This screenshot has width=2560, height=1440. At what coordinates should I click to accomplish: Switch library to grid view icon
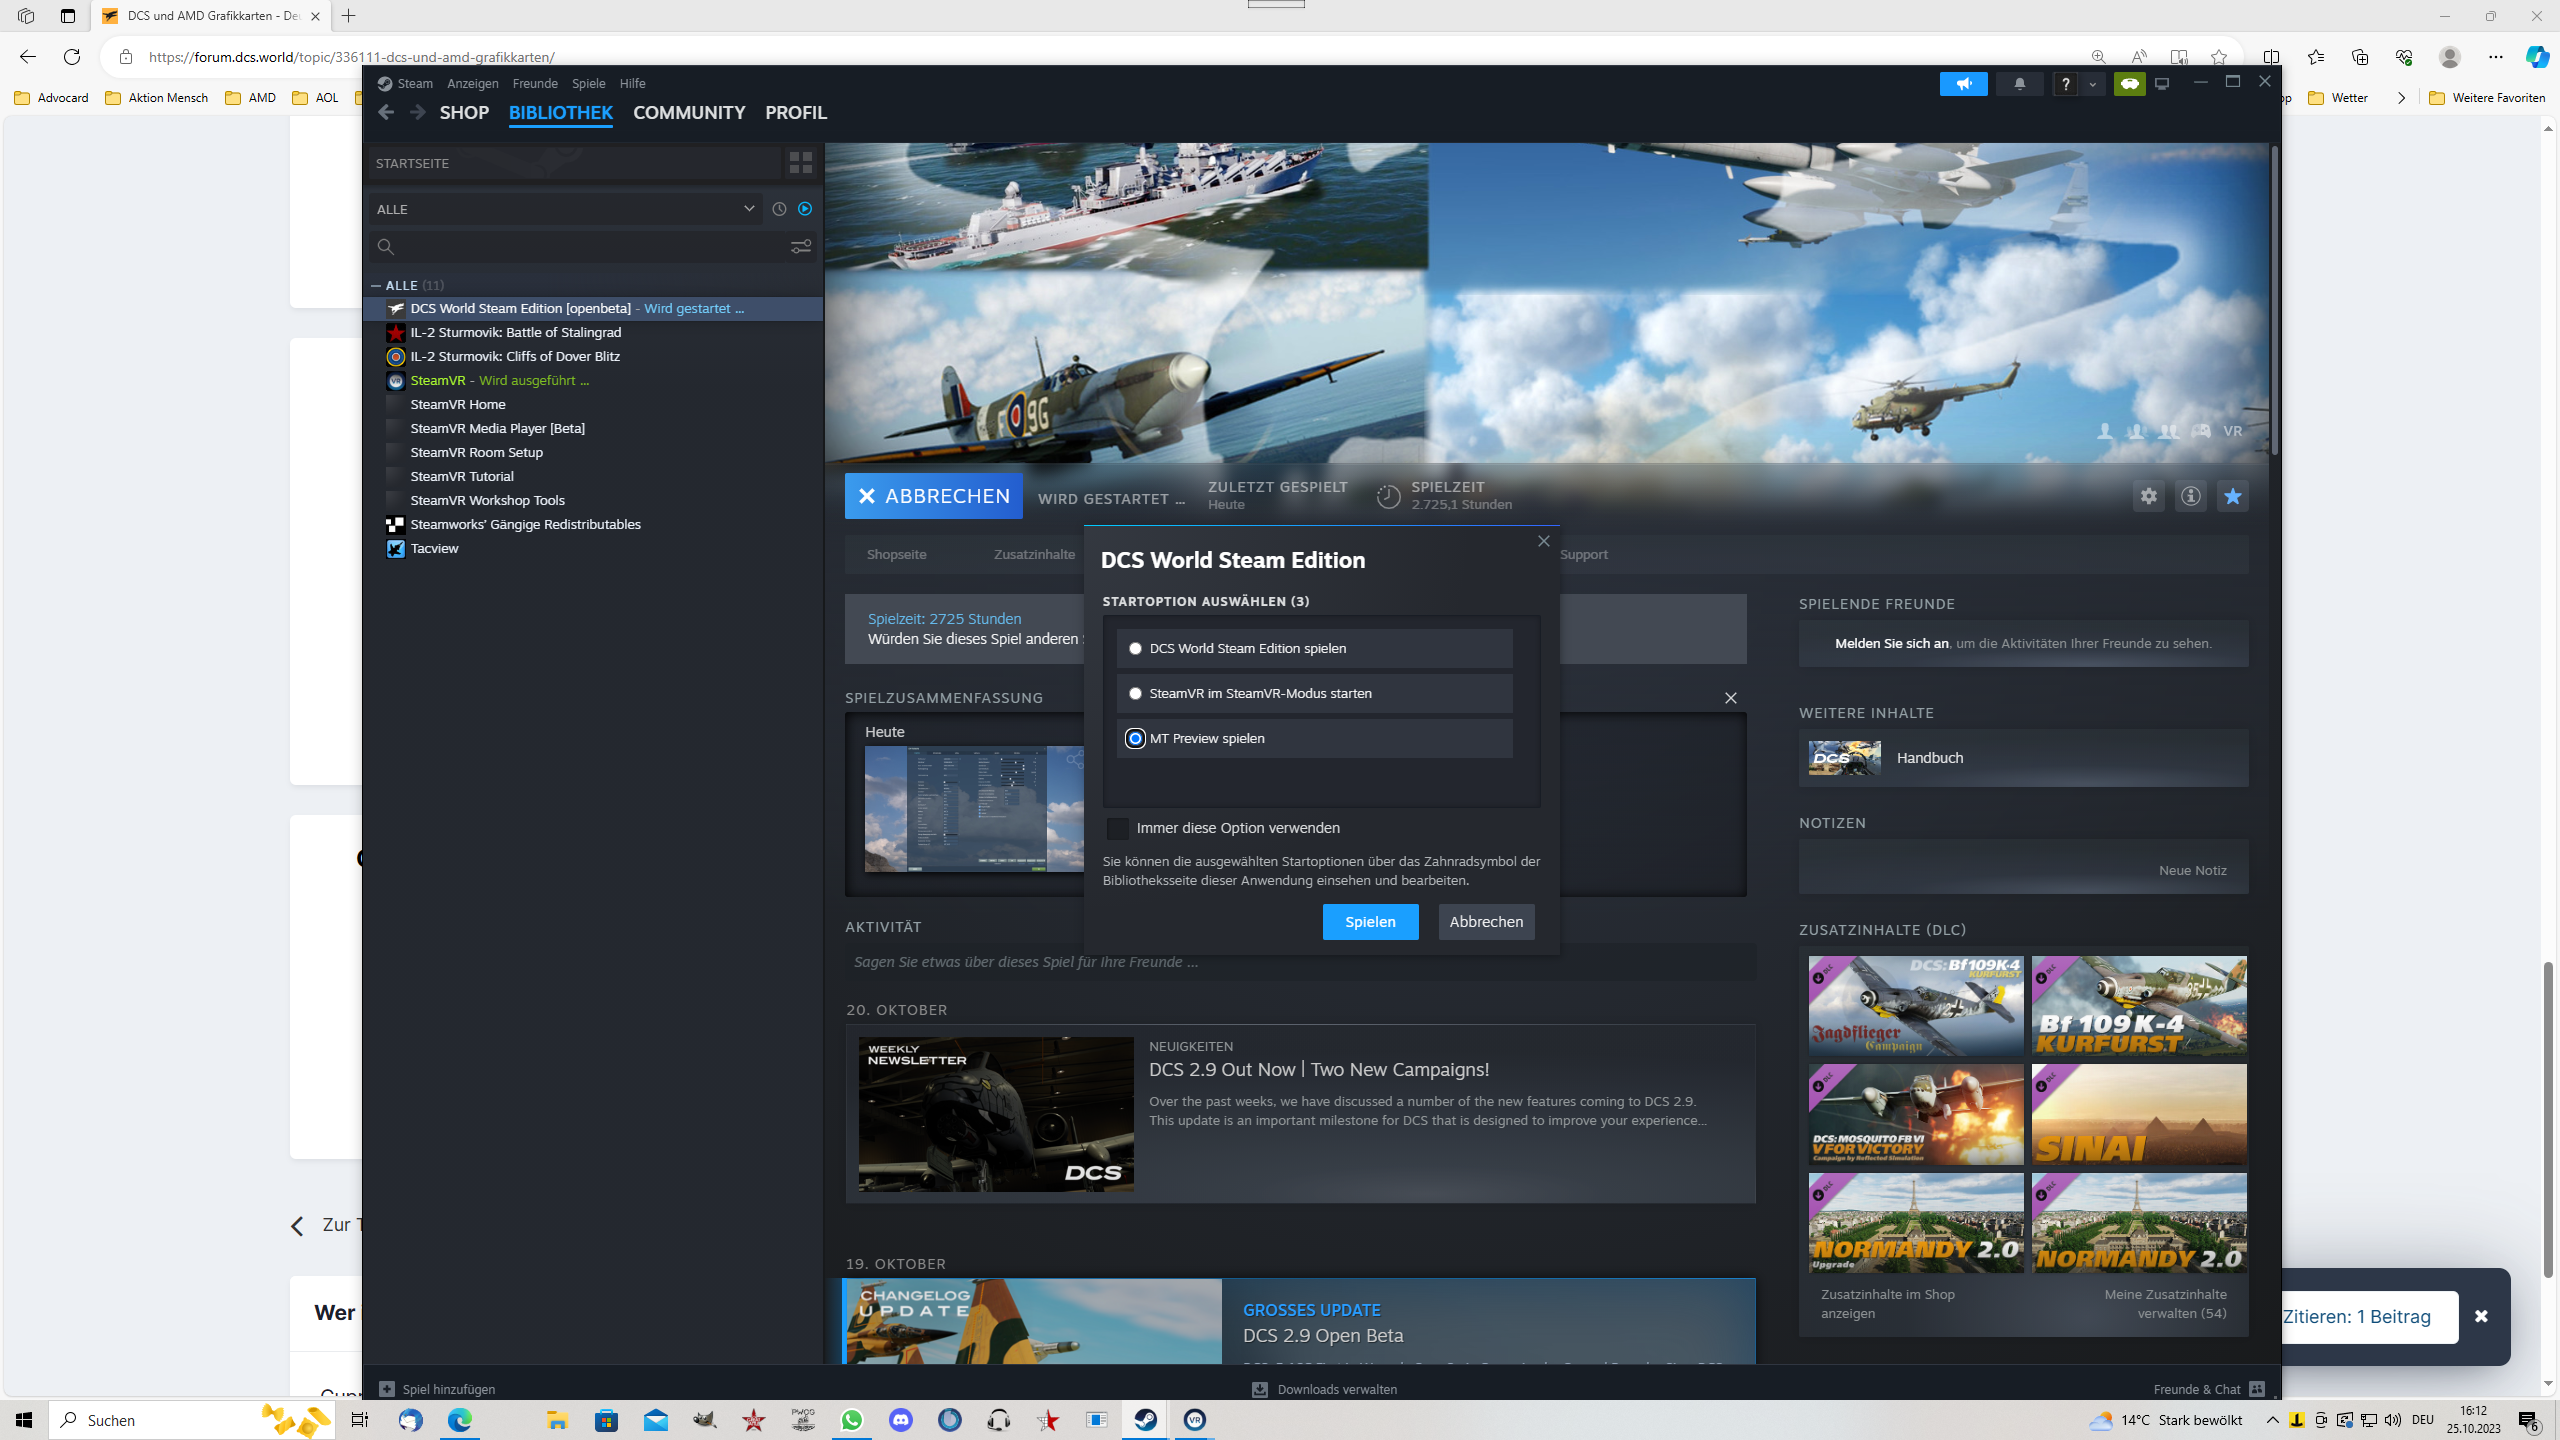tap(801, 162)
